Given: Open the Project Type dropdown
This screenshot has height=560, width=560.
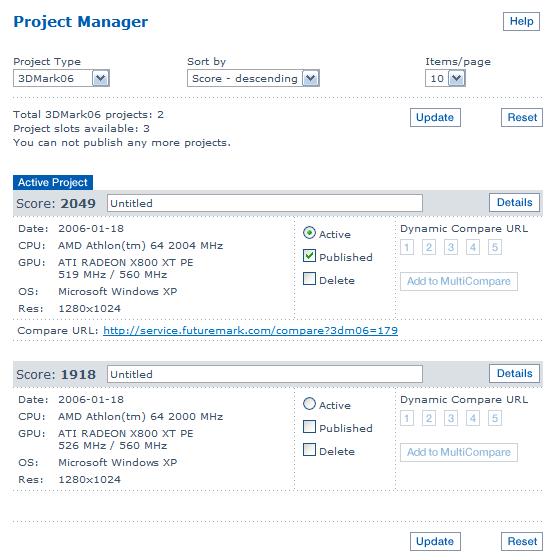Looking at the screenshot, I should coord(61,78).
